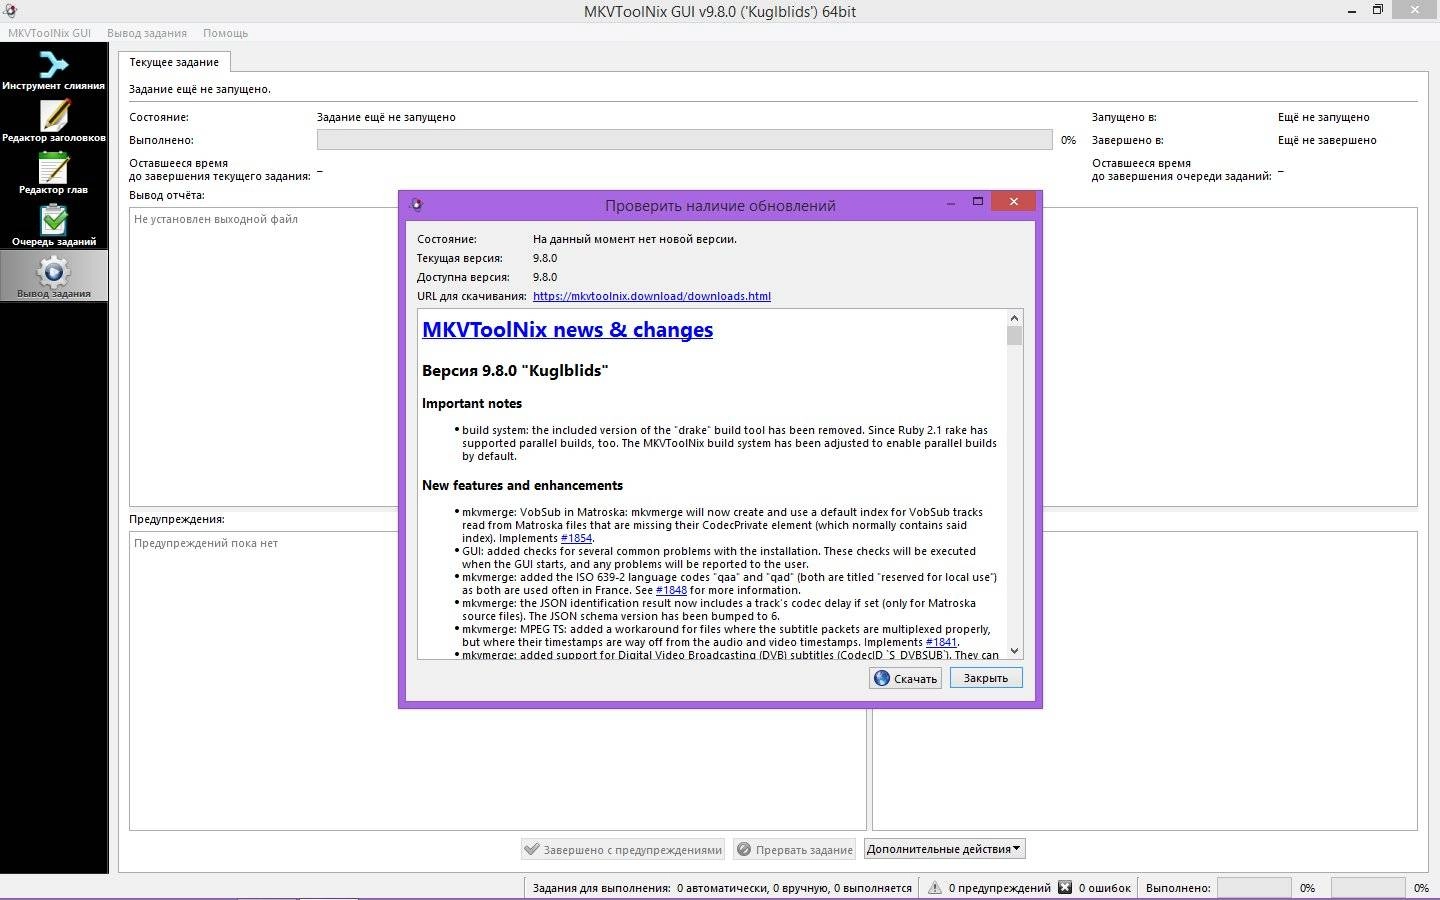This screenshot has width=1440, height=900.
Task: Click the Закрыть button in the dialog
Action: (986, 678)
